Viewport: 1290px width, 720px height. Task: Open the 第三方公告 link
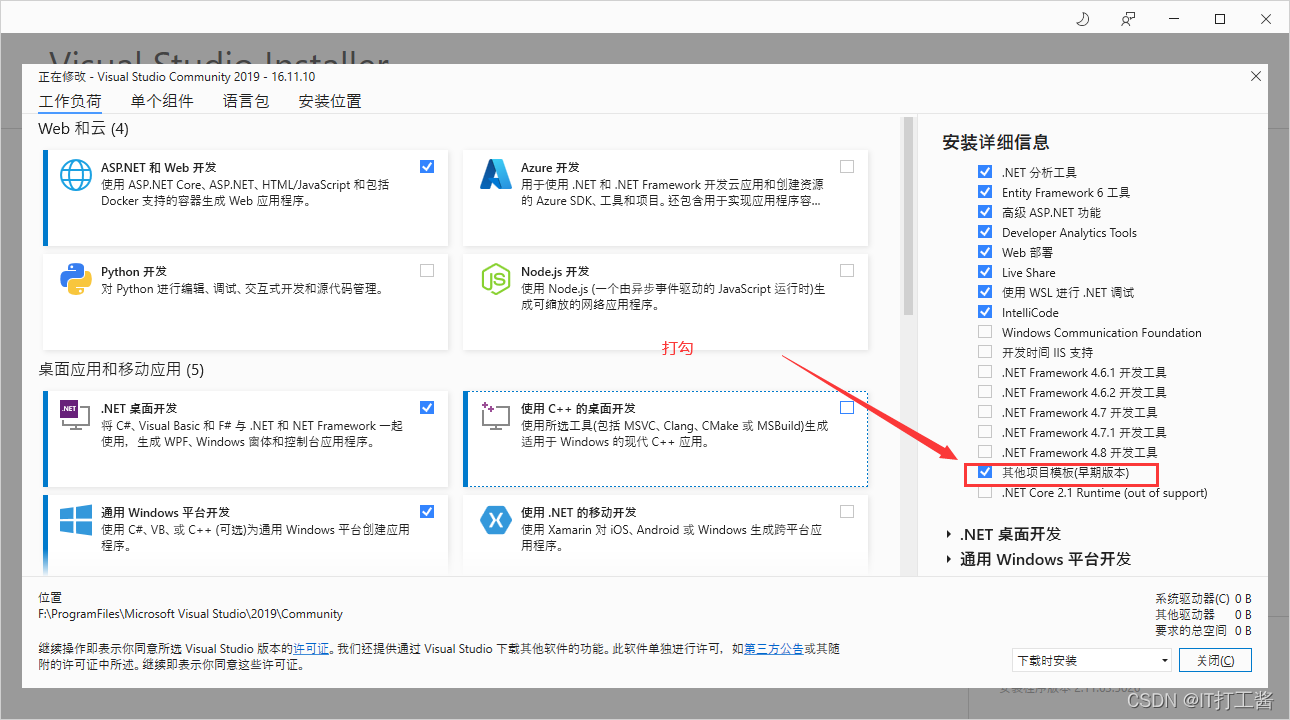(x=774, y=649)
